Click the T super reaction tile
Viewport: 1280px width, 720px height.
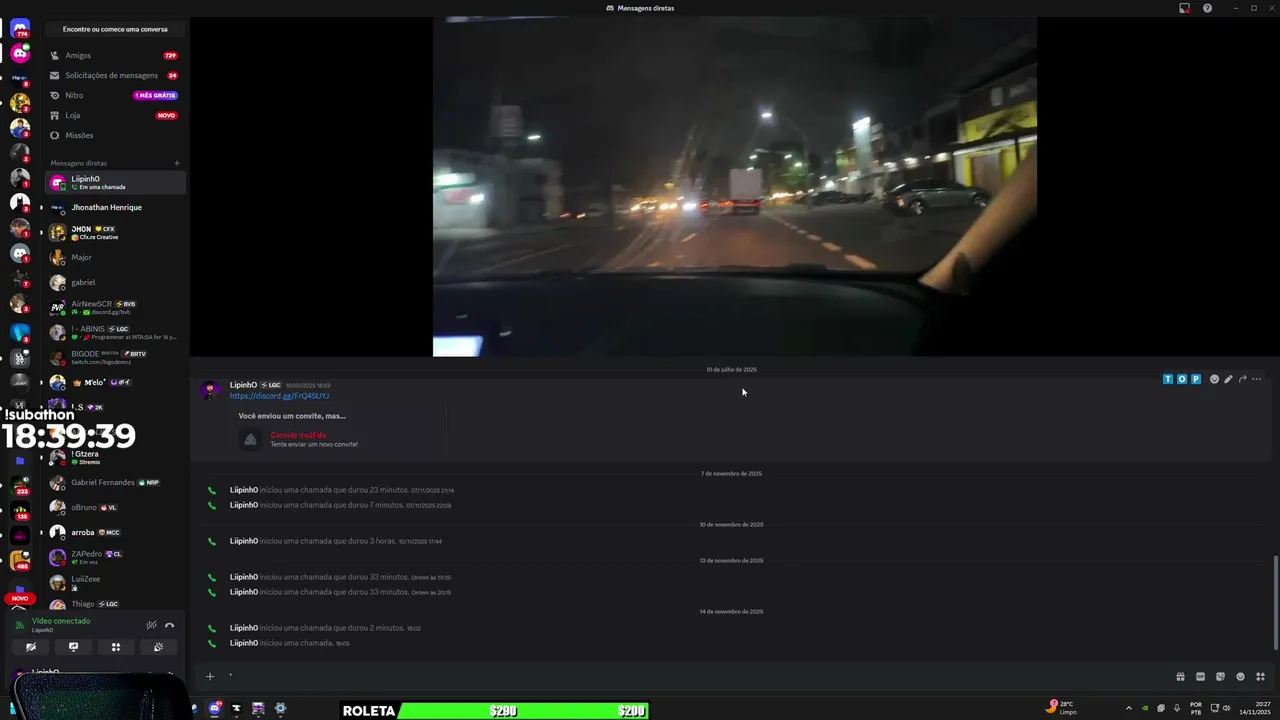click(1168, 379)
